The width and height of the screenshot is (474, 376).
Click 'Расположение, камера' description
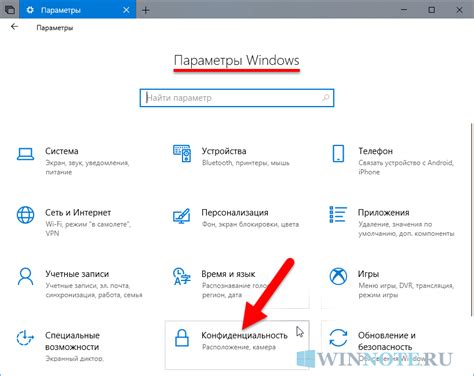[x=239, y=347]
